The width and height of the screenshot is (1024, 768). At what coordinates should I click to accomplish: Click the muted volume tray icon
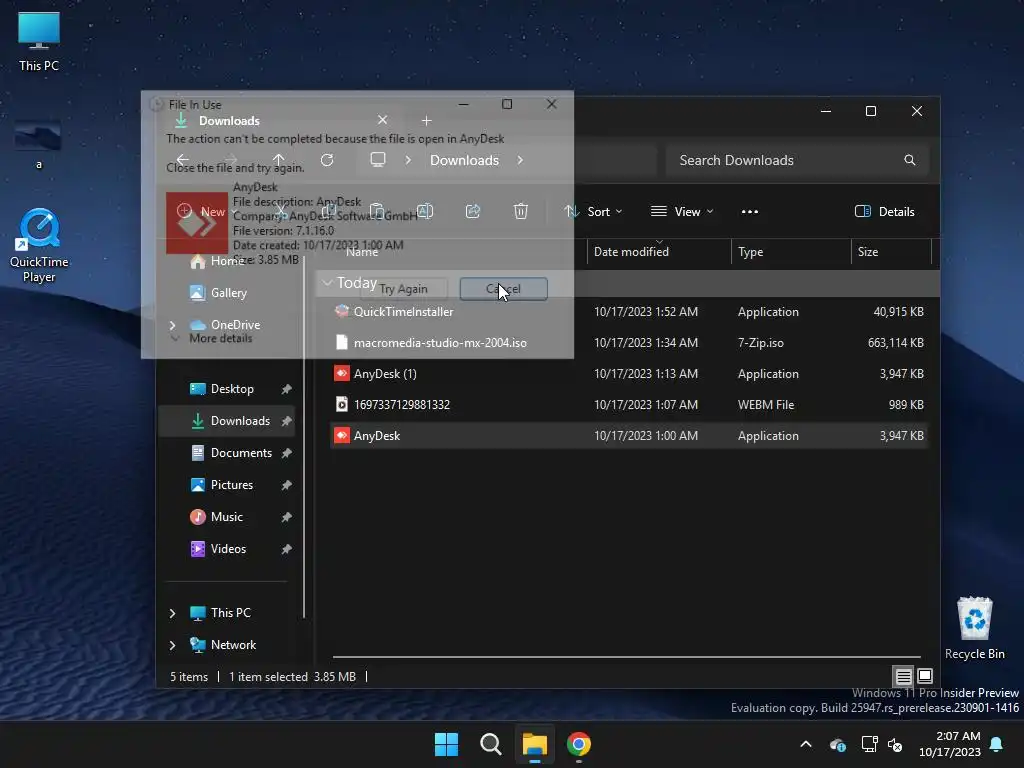(895, 744)
